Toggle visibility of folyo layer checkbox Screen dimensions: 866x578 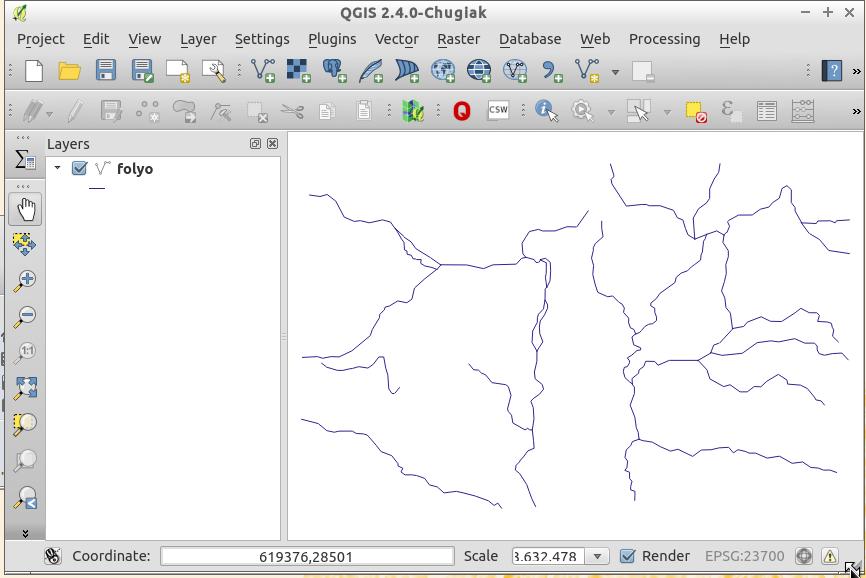point(79,168)
